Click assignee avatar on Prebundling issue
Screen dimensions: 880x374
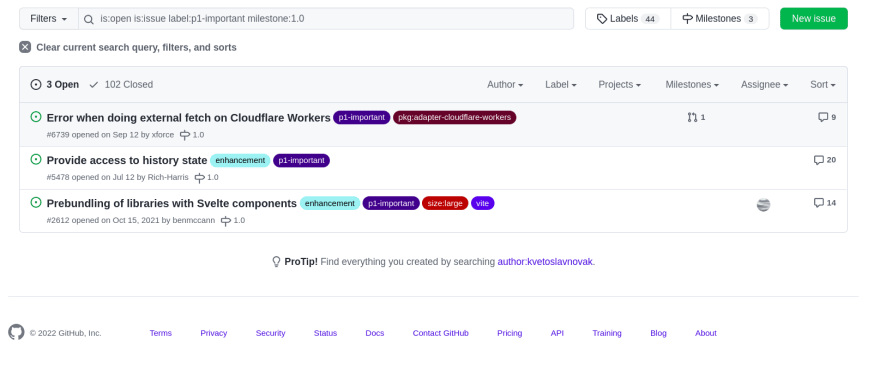[x=763, y=205]
